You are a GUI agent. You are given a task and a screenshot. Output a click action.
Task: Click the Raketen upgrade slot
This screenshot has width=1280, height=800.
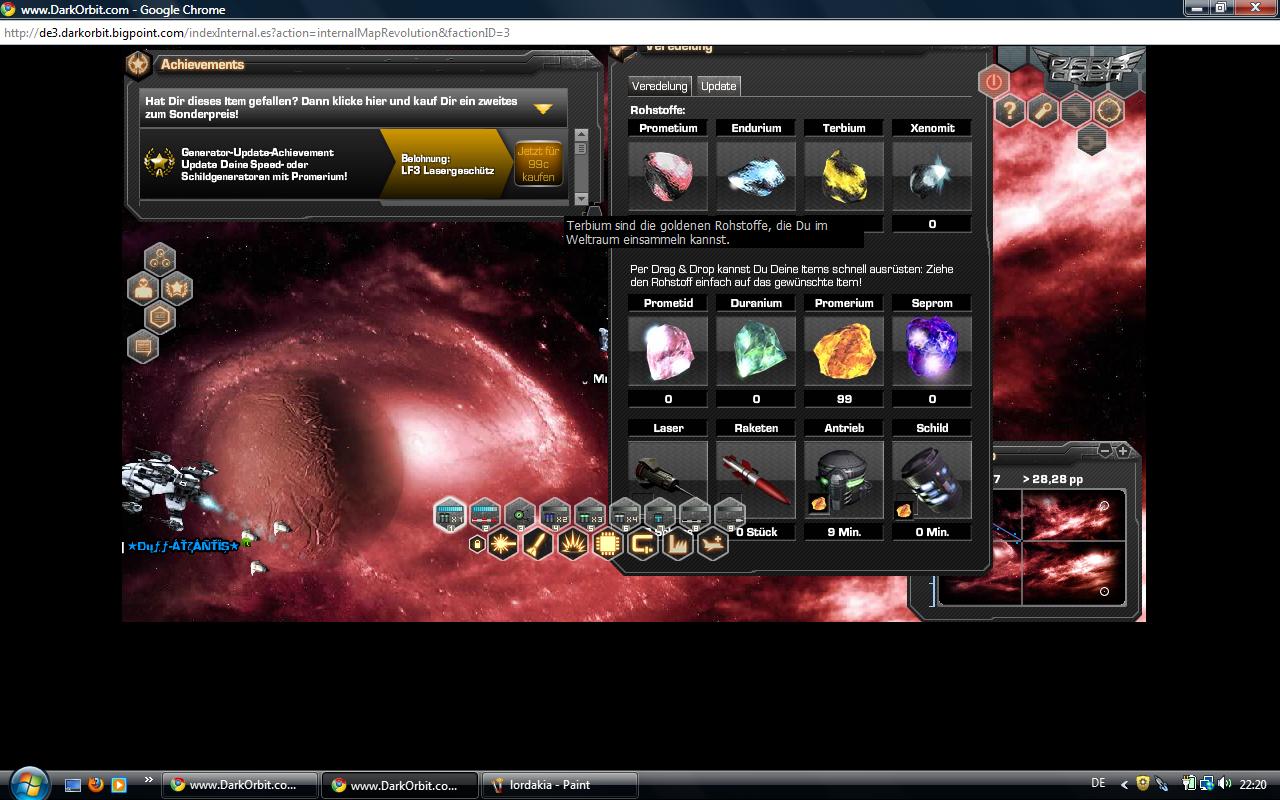[x=756, y=476]
